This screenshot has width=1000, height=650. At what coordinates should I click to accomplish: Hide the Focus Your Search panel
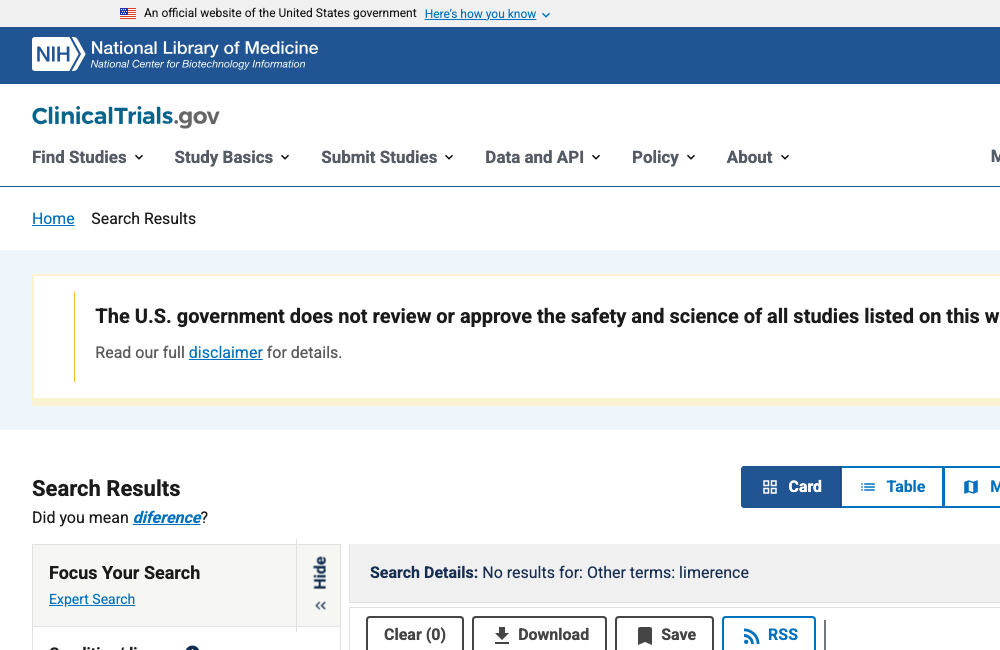pos(320,584)
